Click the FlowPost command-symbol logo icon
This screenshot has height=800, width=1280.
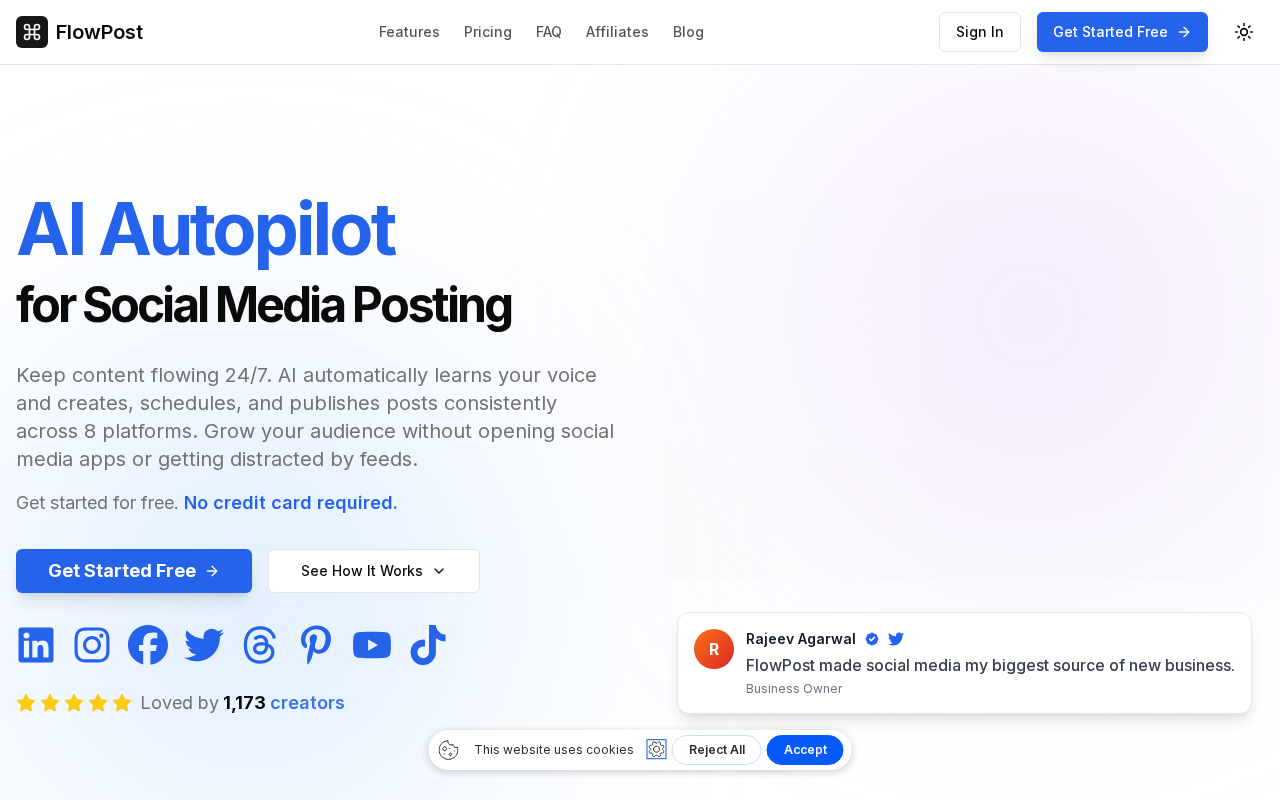tap(32, 32)
